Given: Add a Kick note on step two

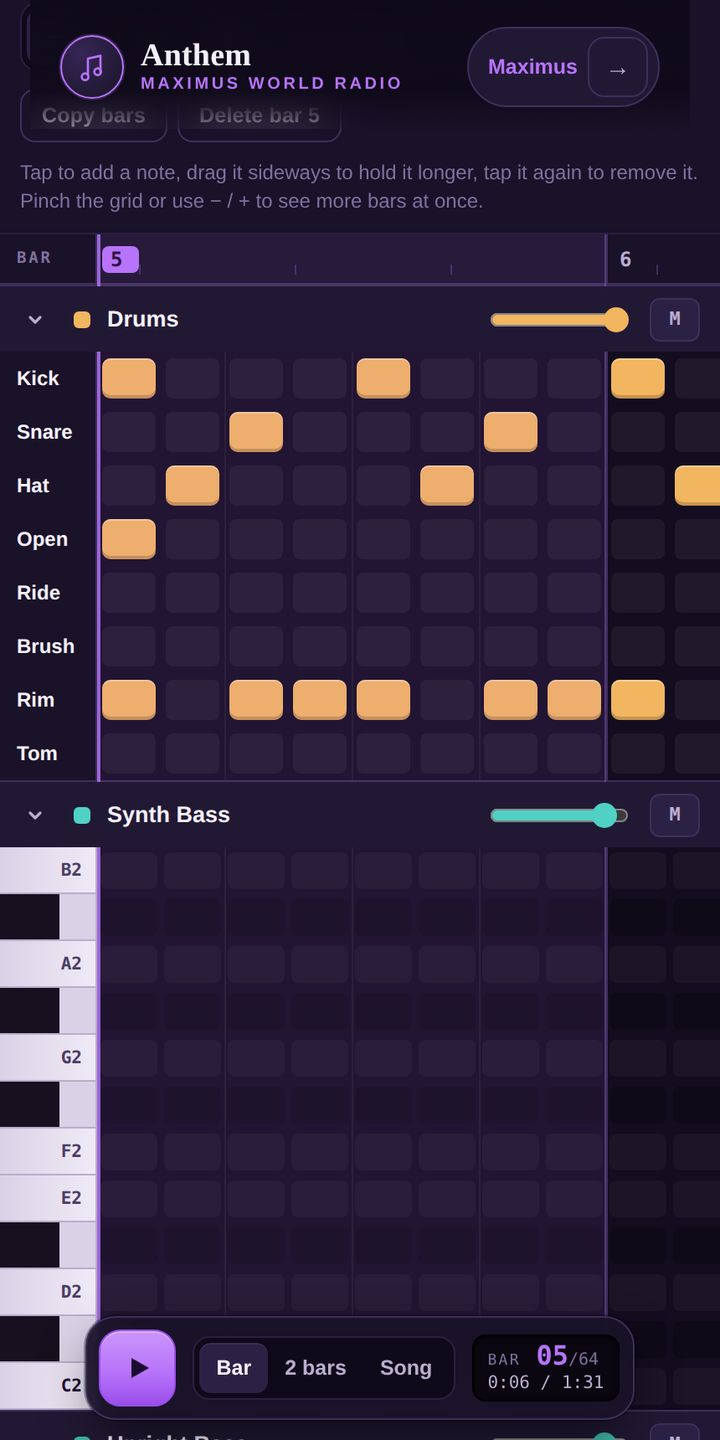Looking at the screenshot, I should point(193,378).
